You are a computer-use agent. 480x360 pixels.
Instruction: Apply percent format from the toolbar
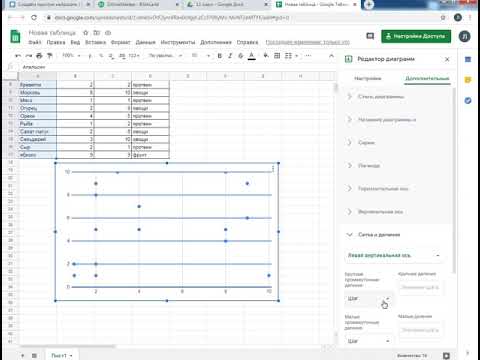tap(101, 56)
